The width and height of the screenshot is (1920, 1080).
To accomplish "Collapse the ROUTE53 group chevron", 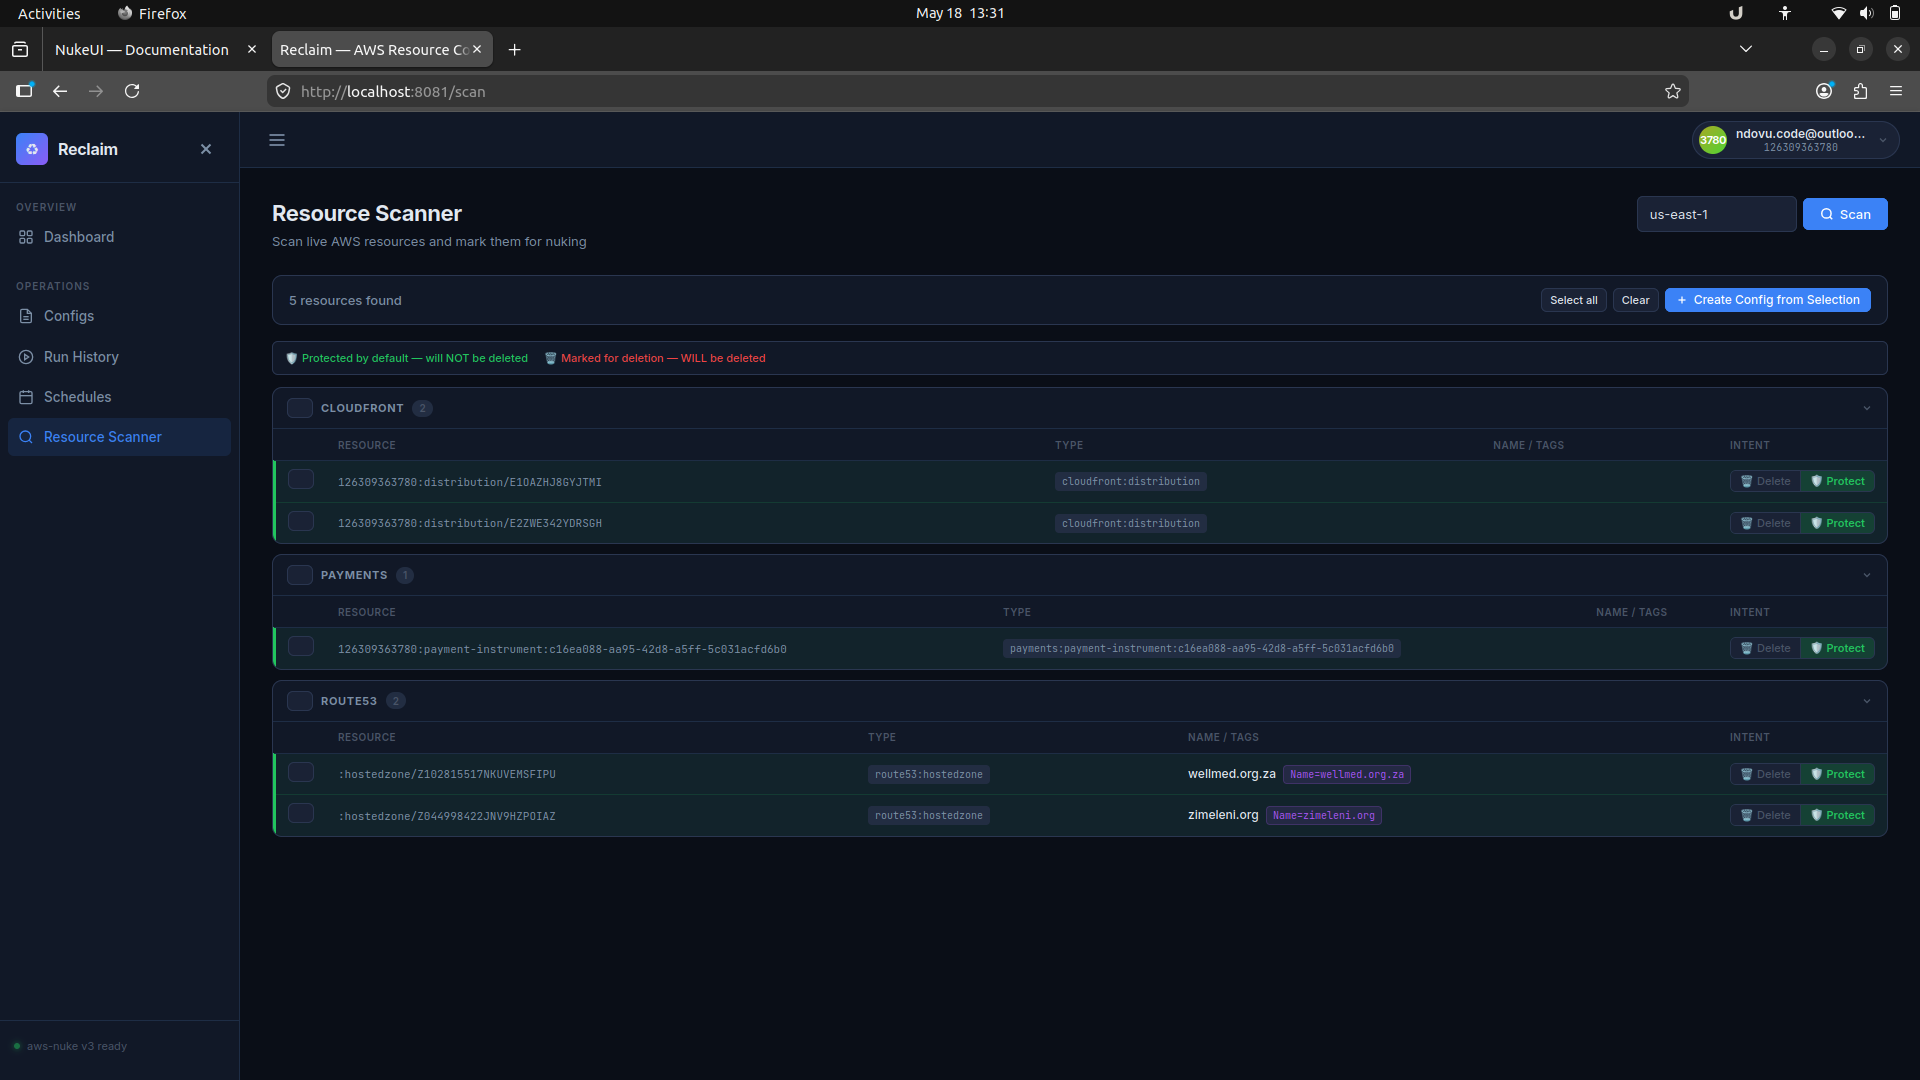I will pyautogui.click(x=1866, y=701).
